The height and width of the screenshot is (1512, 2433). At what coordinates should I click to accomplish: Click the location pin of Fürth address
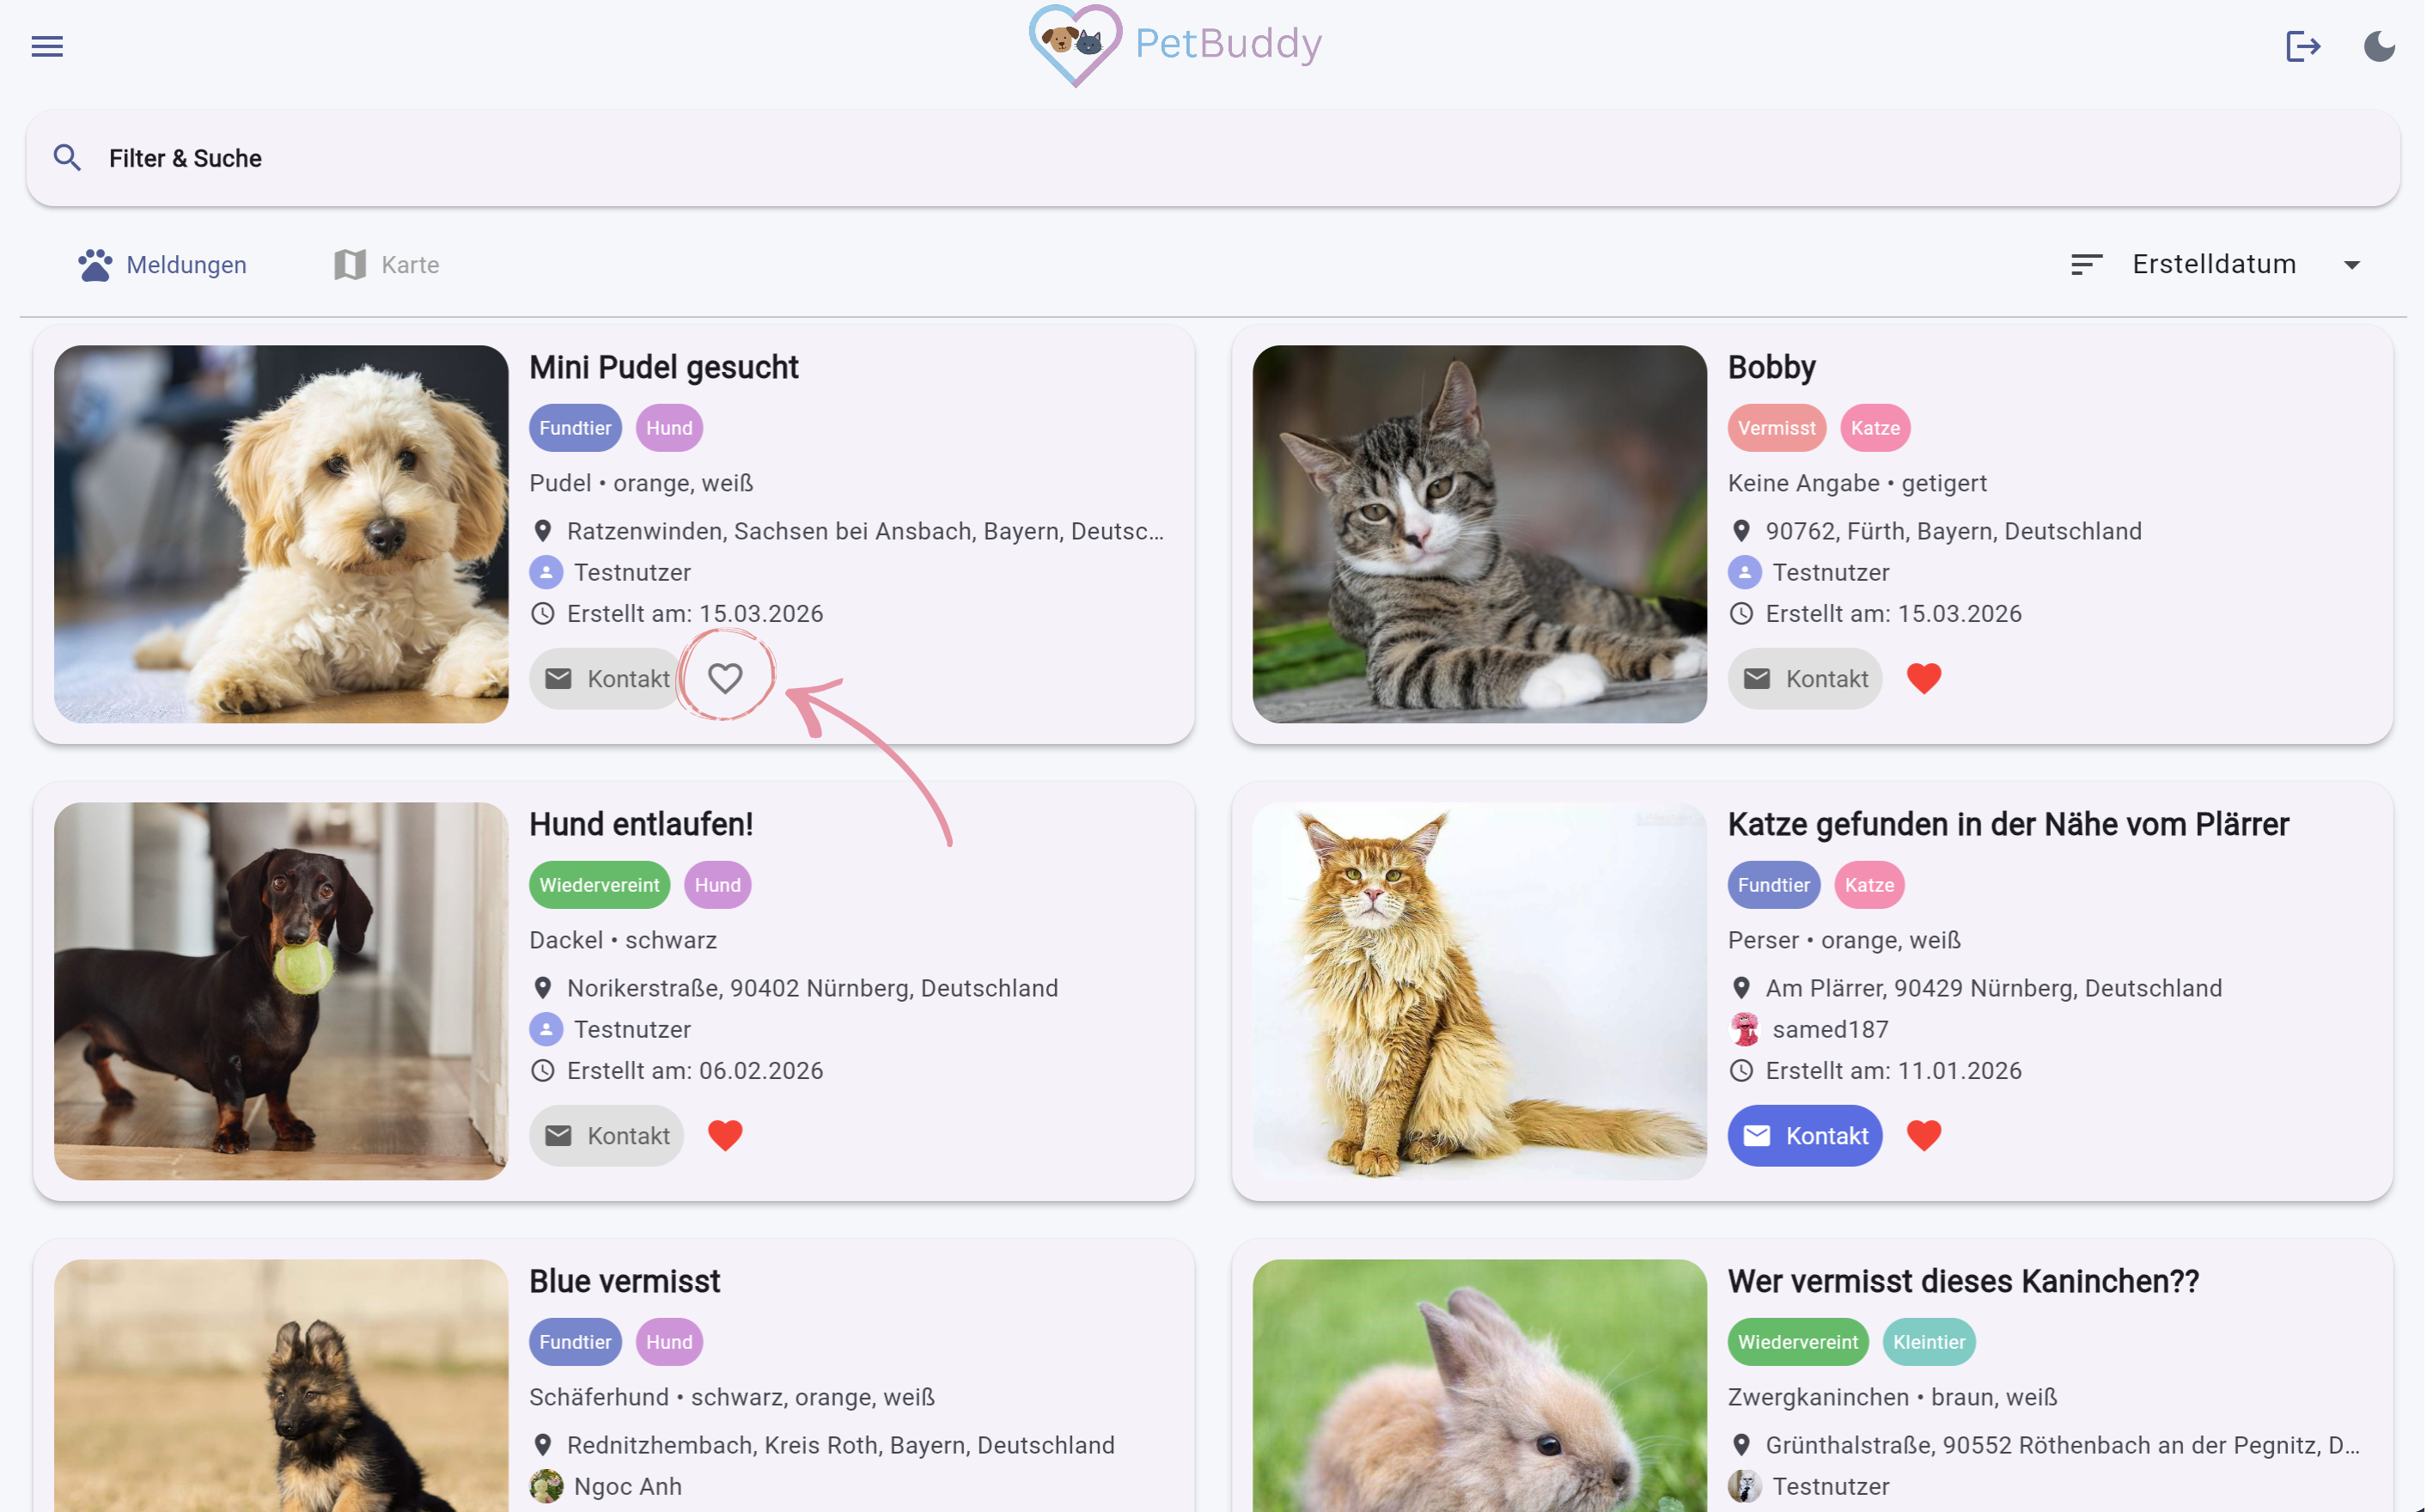1740,531
